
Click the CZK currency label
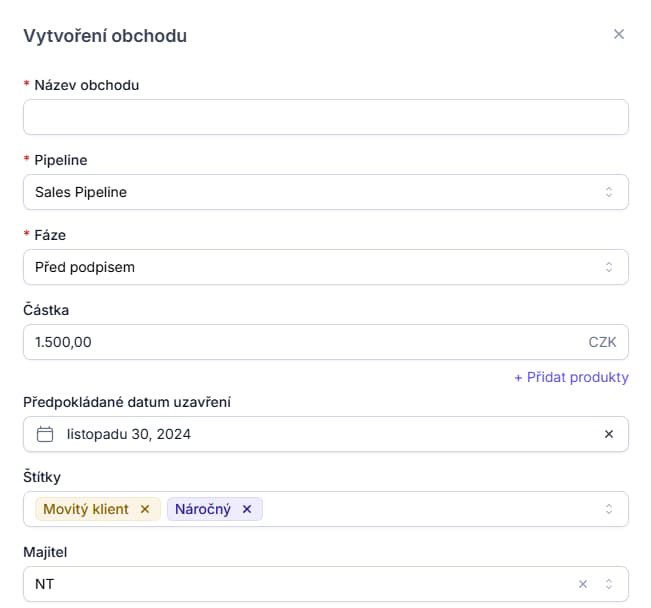pos(602,342)
